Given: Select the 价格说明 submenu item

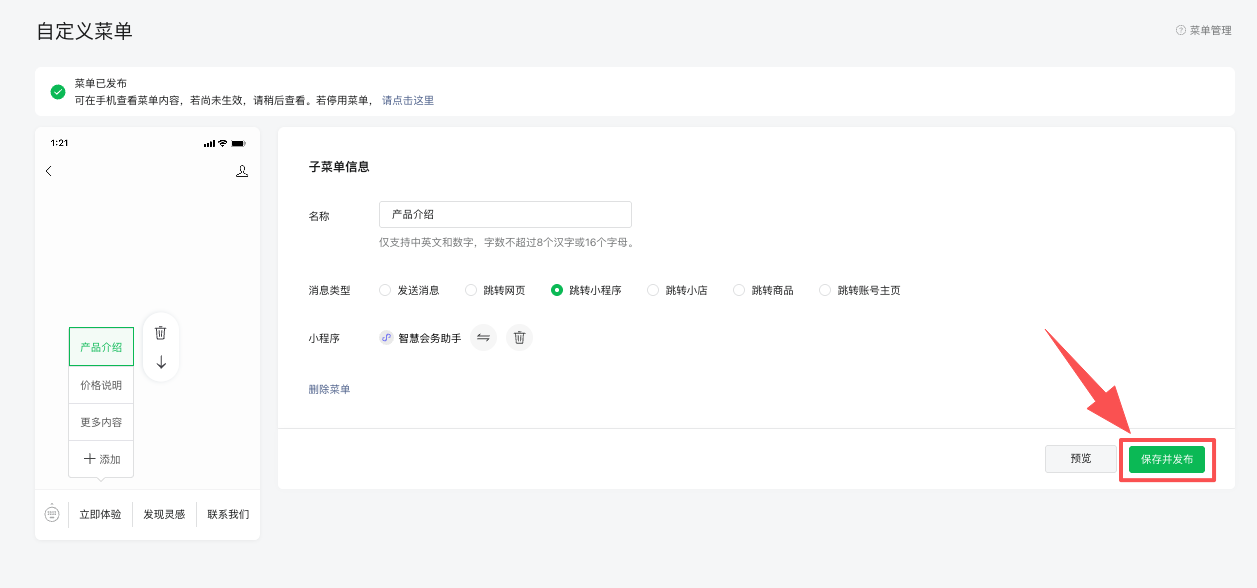Looking at the screenshot, I should (x=101, y=385).
